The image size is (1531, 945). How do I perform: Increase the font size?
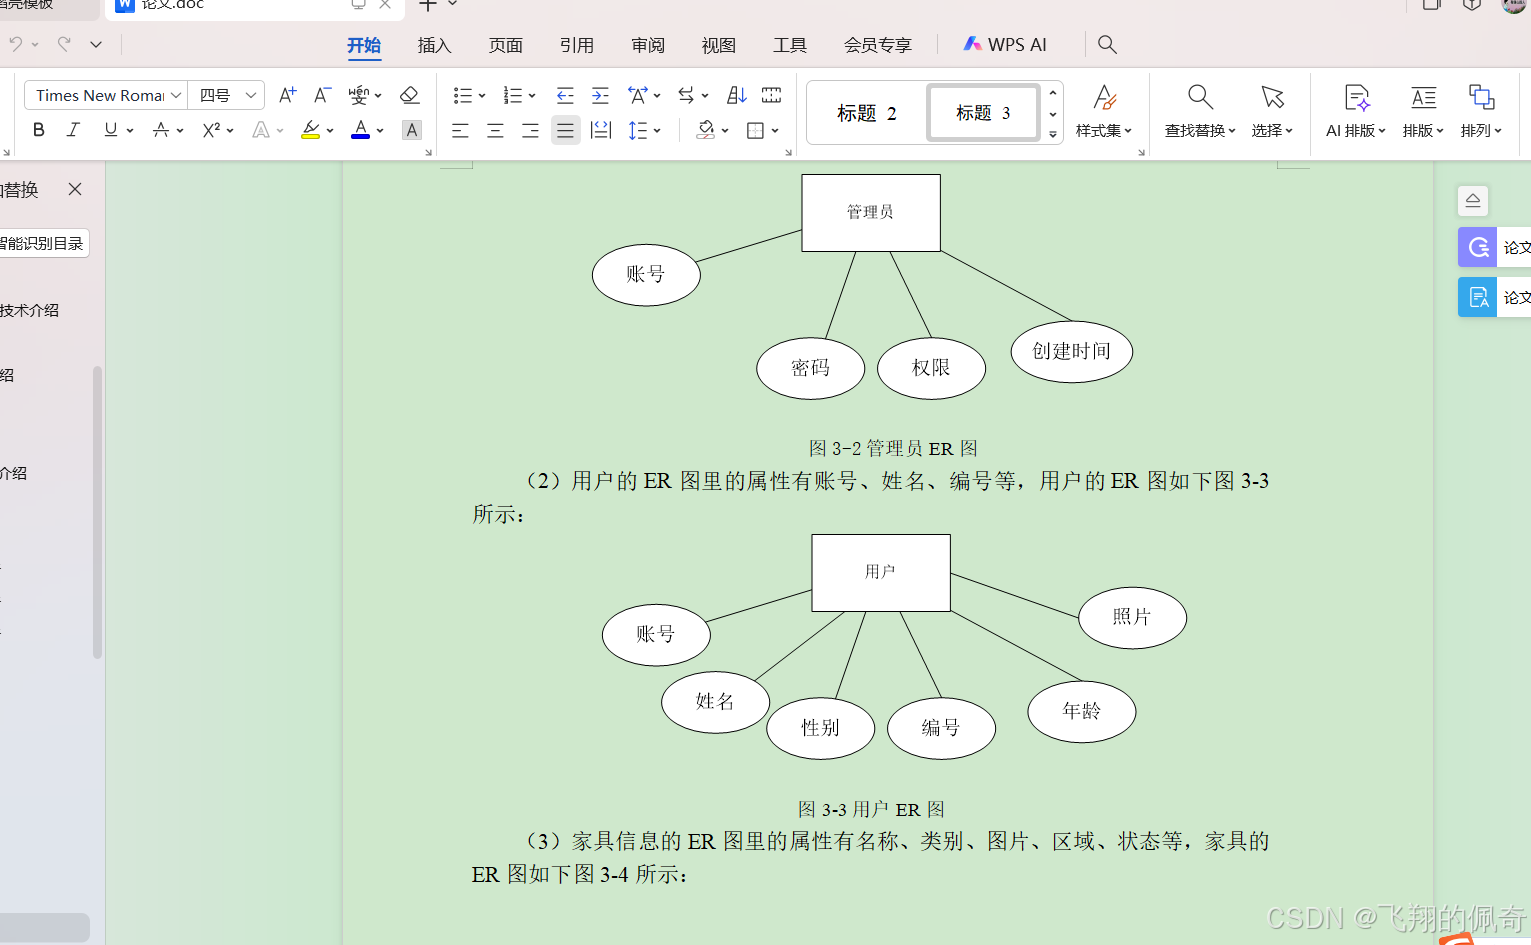[287, 95]
